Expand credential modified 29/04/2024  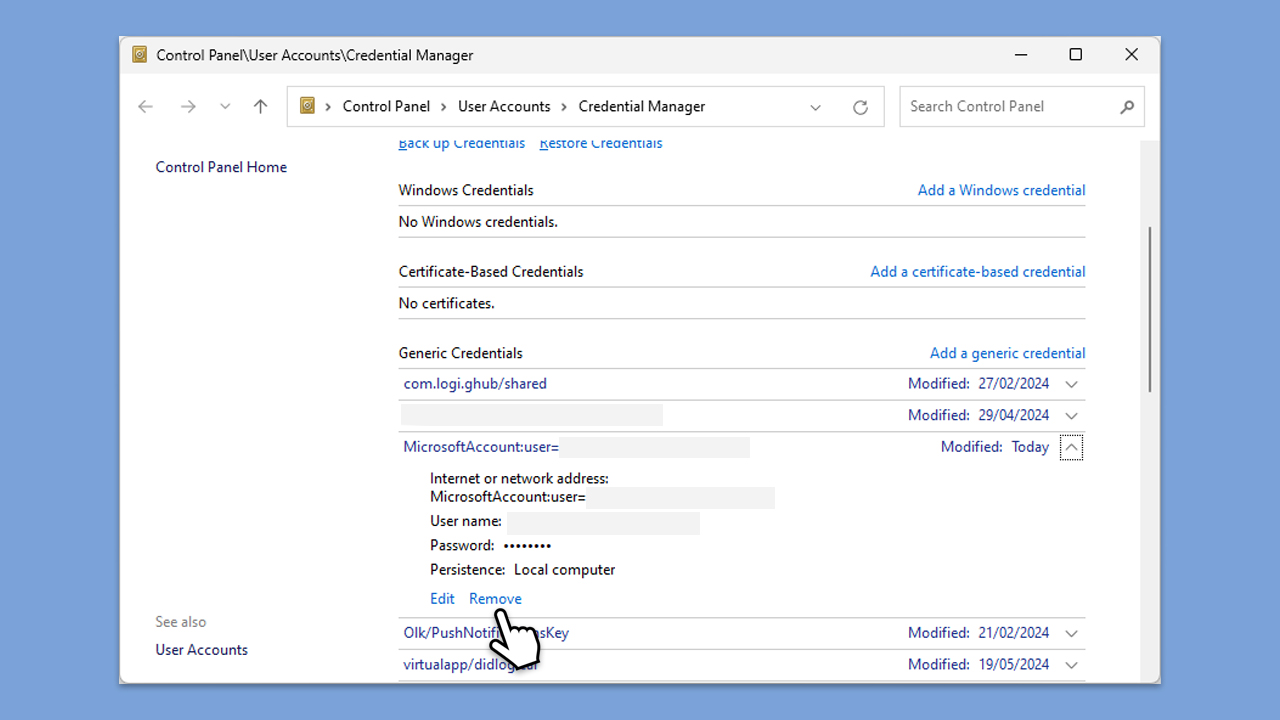tap(1072, 415)
